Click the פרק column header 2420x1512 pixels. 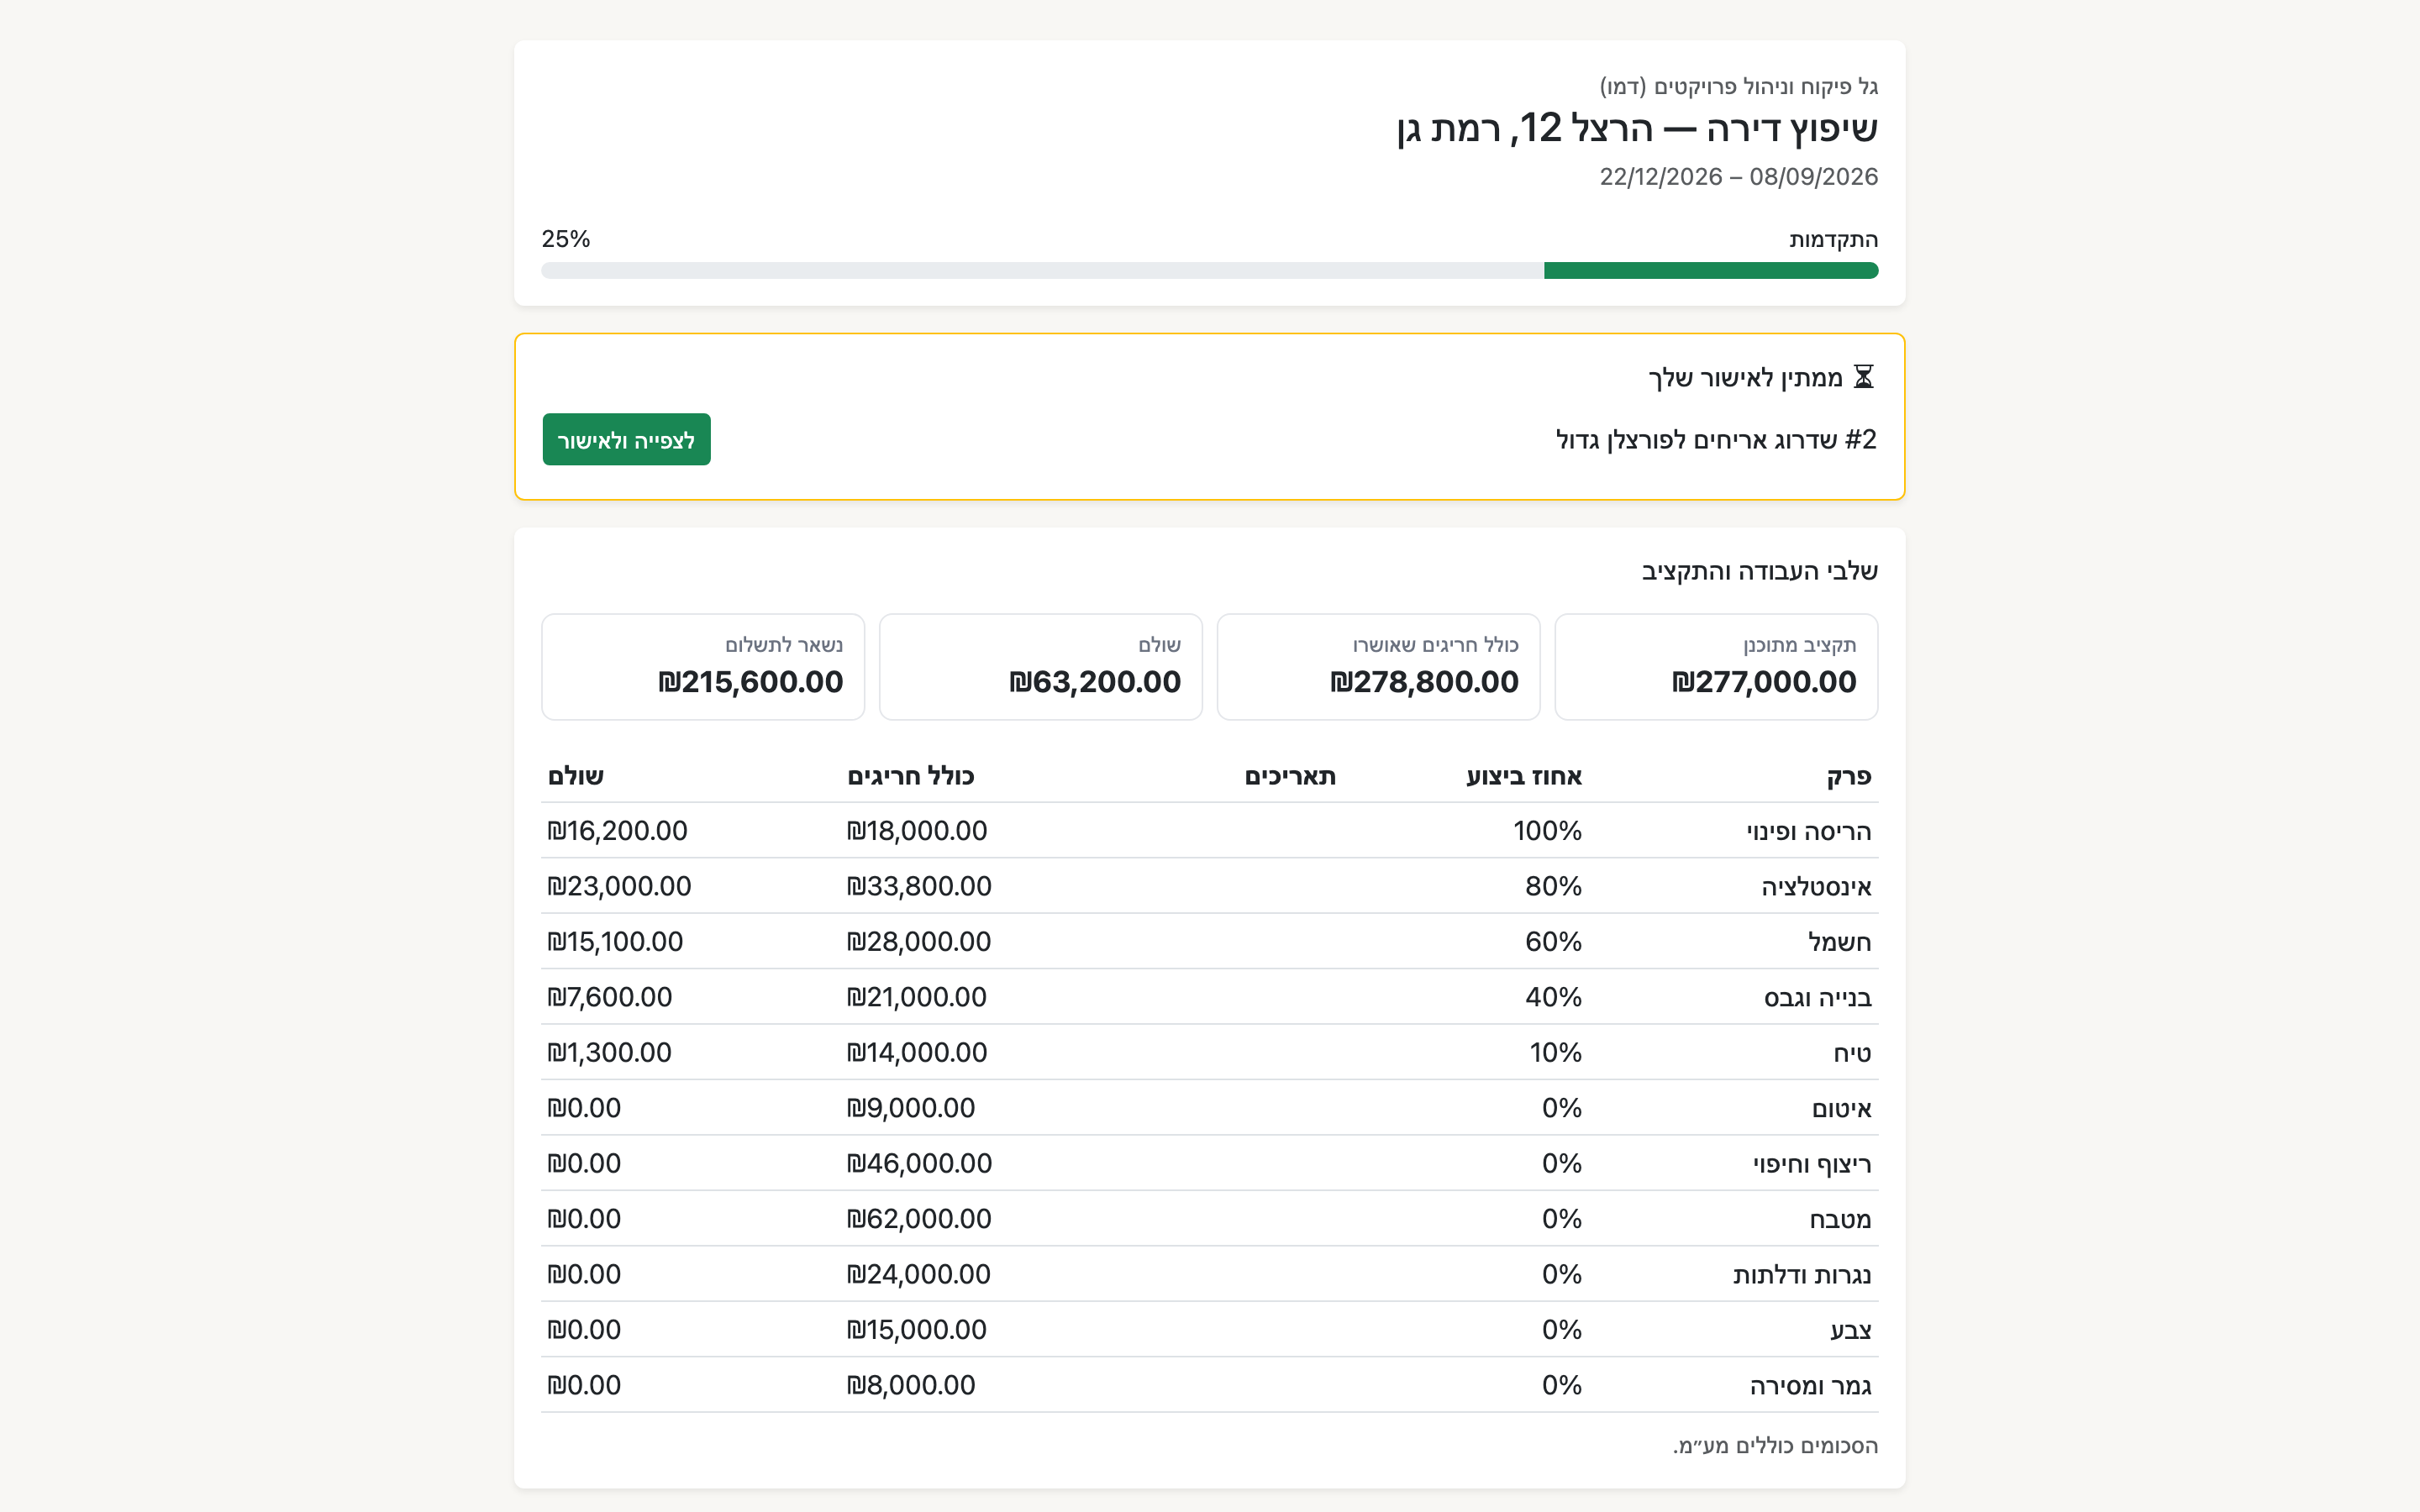coord(1848,776)
